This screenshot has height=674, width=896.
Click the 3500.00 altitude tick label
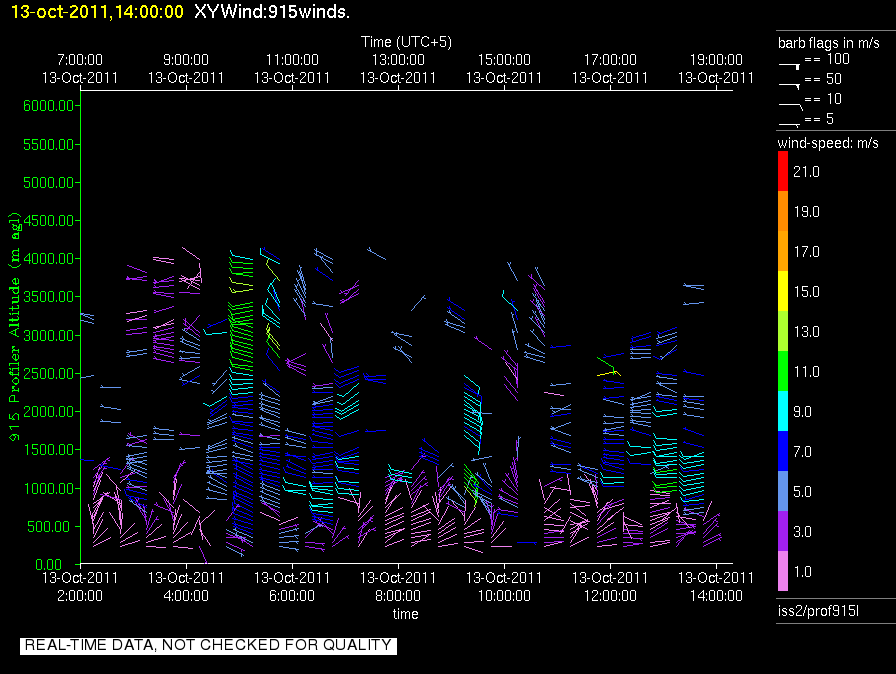[49, 296]
